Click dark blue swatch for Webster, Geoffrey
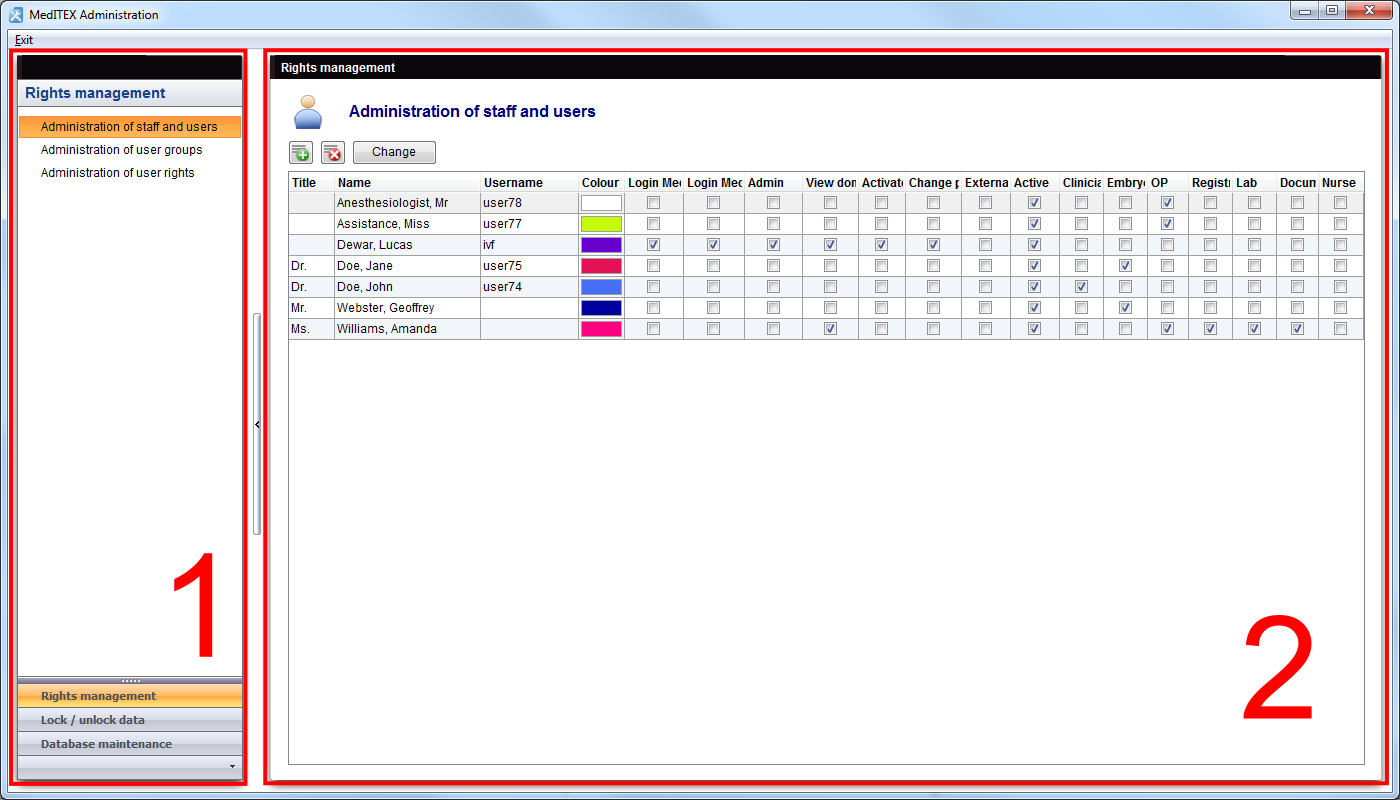The image size is (1400, 800). click(x=601, y=308)
